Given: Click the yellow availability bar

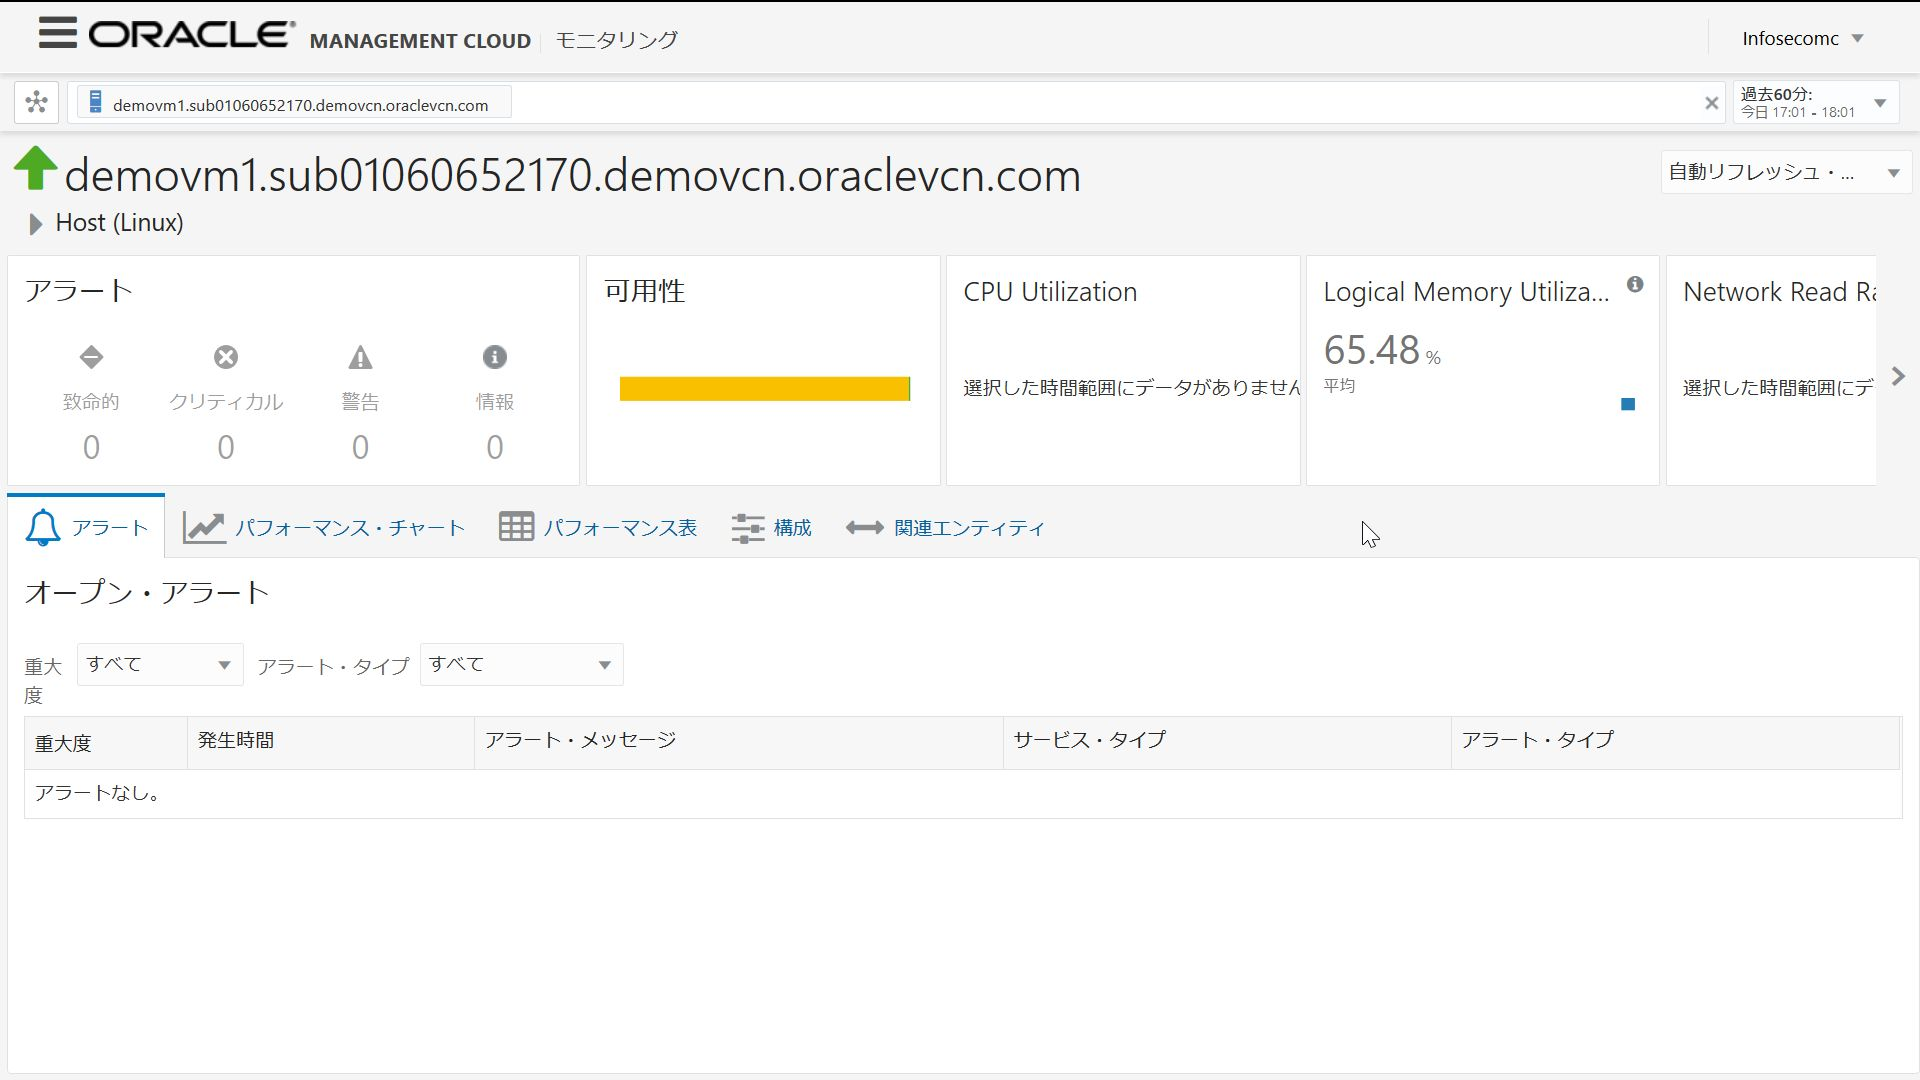Looking at the screenshot, I should (765, 389).
